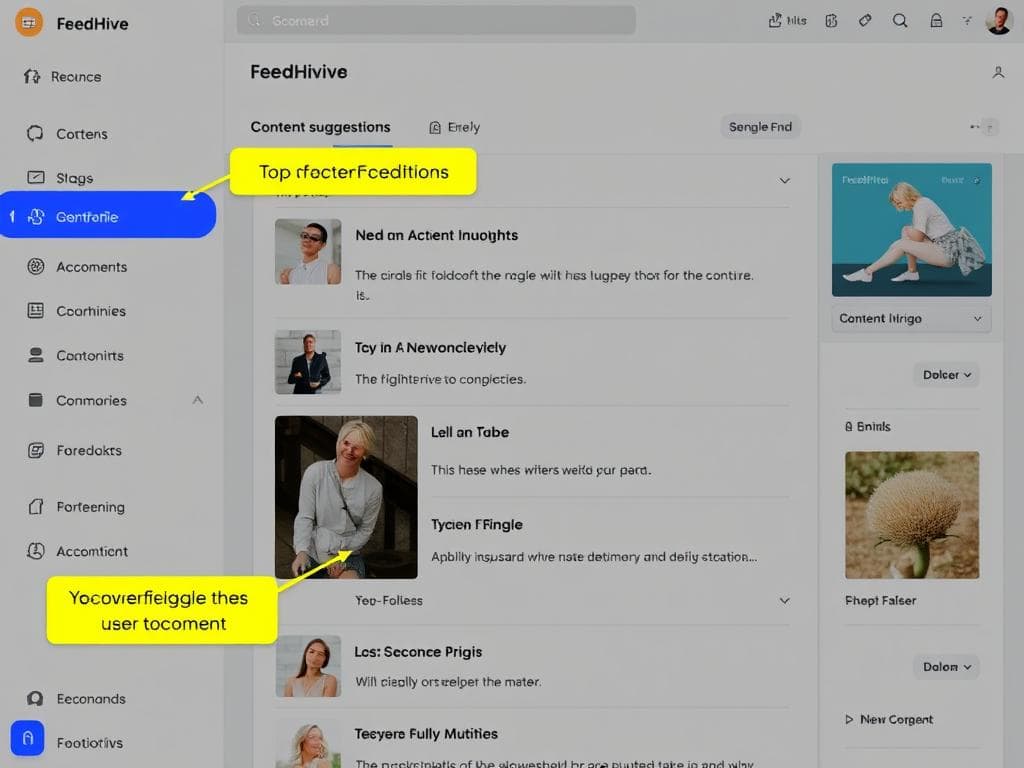This screenshot has height=768, width=1024.
Task: Click the Accomtiant clock icon
Action: (x=36, y=551)
